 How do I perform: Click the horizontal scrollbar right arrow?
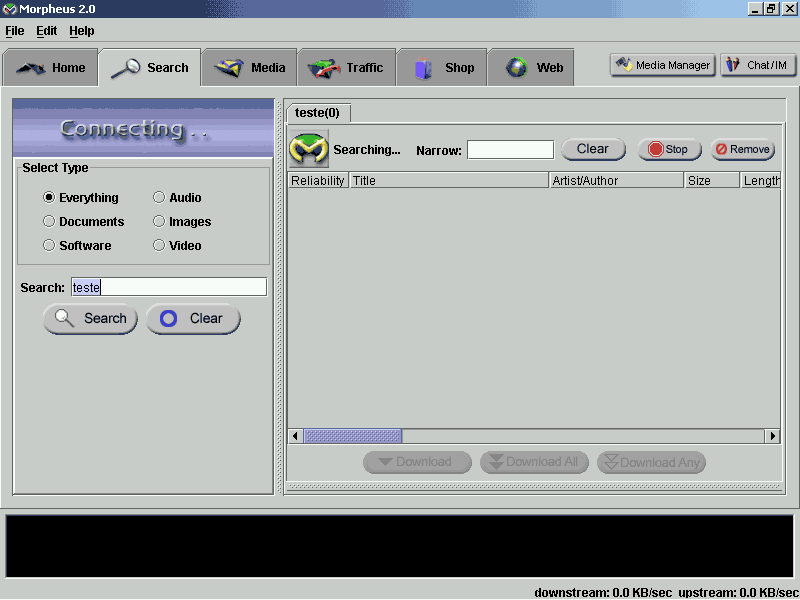pos(772,437)
